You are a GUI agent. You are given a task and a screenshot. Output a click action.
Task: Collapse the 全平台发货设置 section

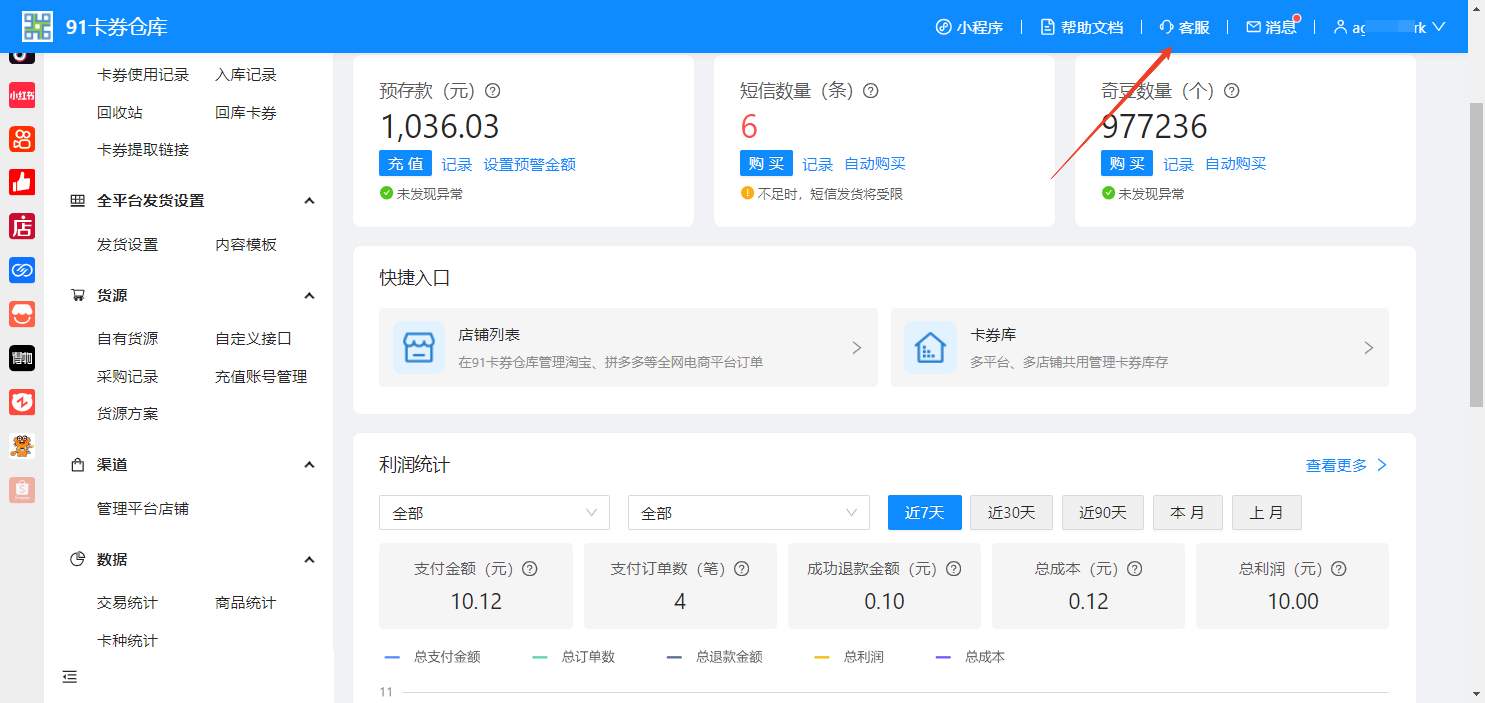tap(309, 201)
